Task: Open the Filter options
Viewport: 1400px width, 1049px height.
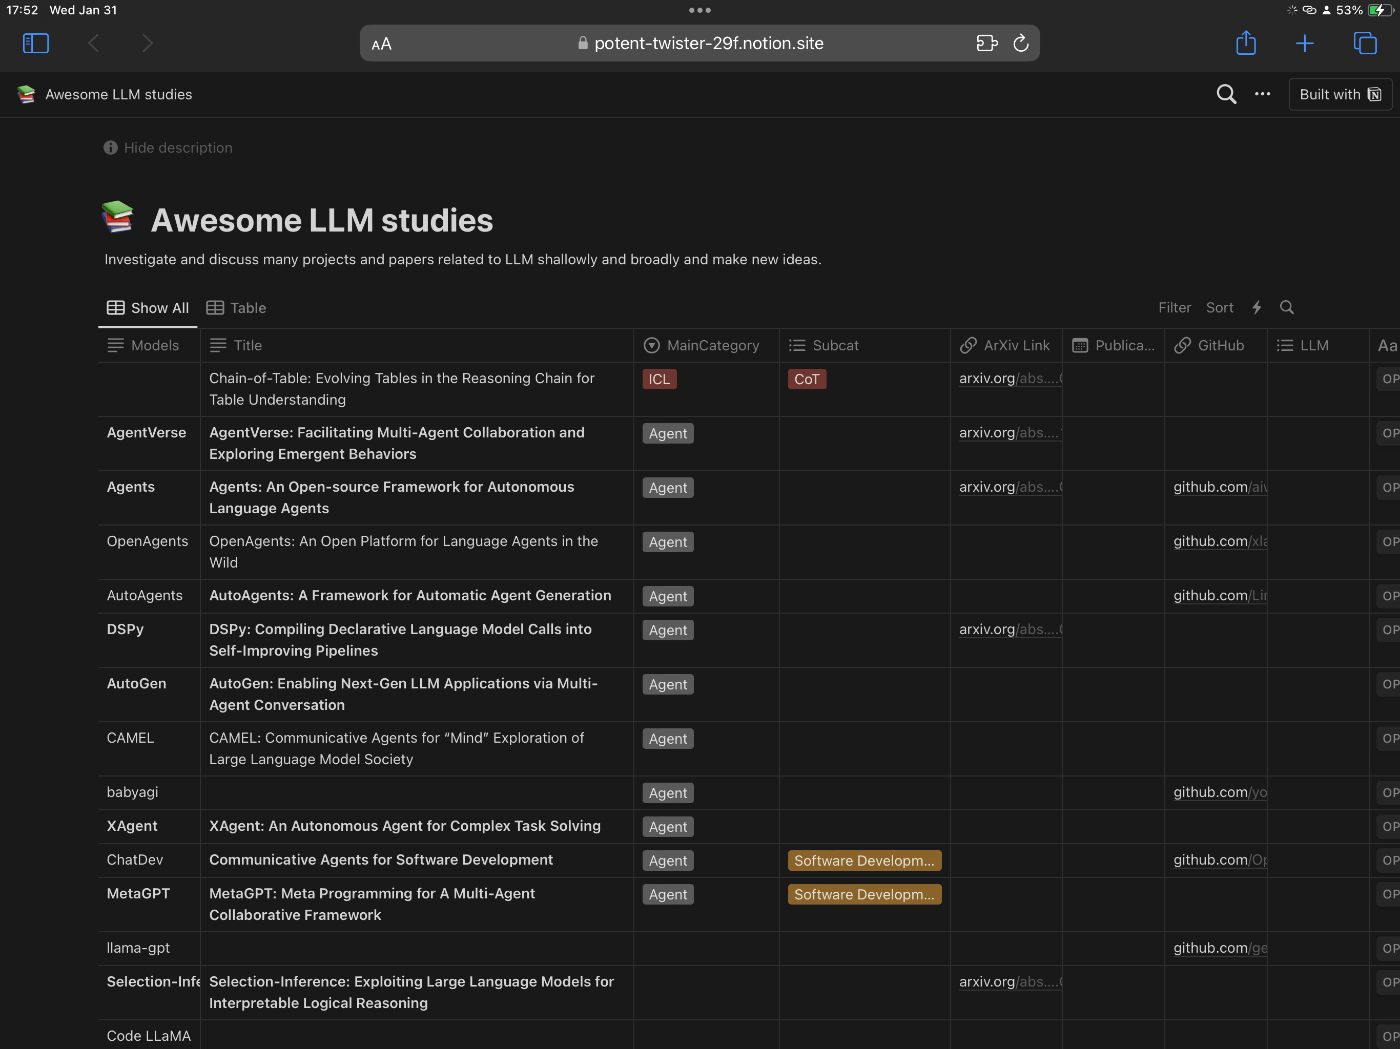Action: [x=1175, y=308]
